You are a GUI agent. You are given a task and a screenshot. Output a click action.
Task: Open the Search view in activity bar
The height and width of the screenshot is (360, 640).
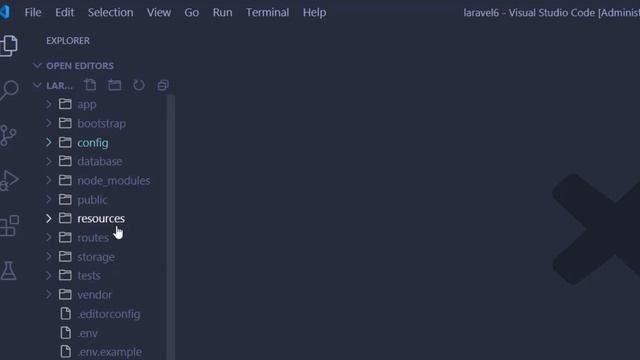[9, 90]
